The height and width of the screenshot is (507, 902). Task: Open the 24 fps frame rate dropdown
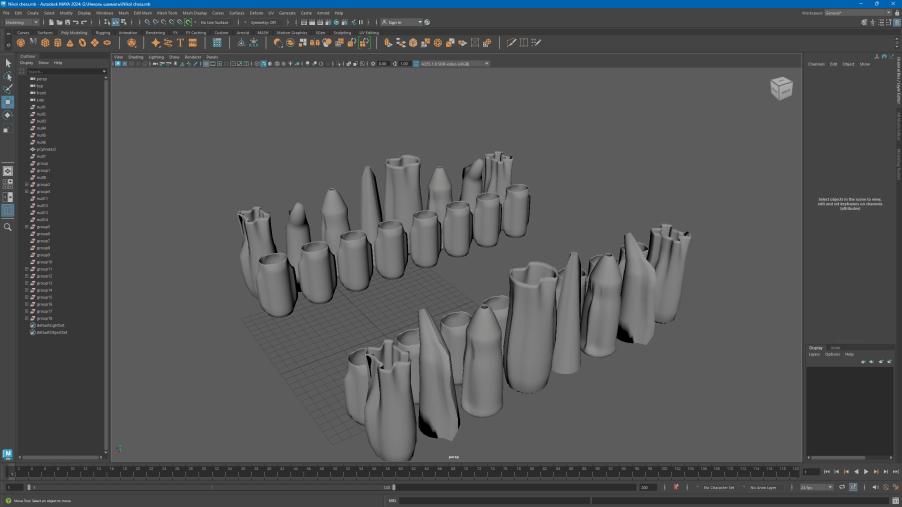point(816,487)
